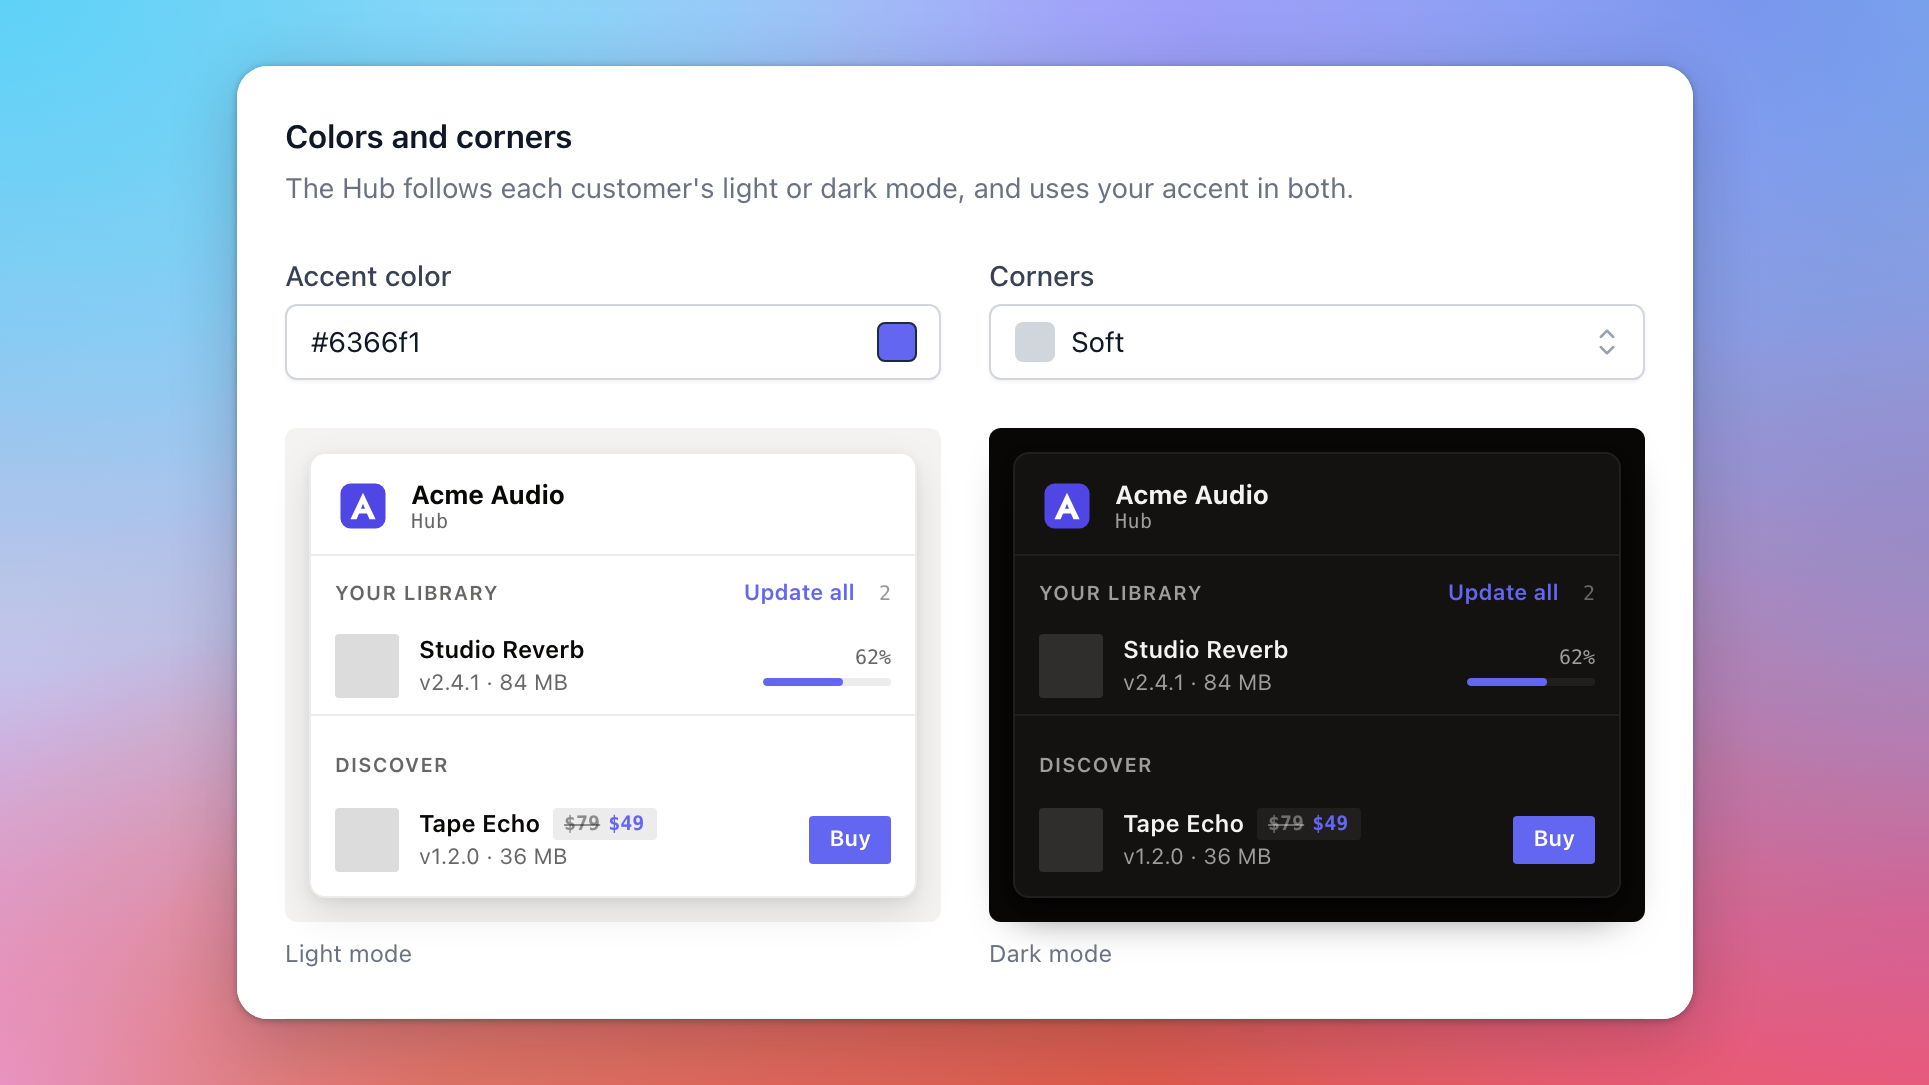Click the Light mode caption
Viewport: 1929px width, 1085px height.
point(349,954)
